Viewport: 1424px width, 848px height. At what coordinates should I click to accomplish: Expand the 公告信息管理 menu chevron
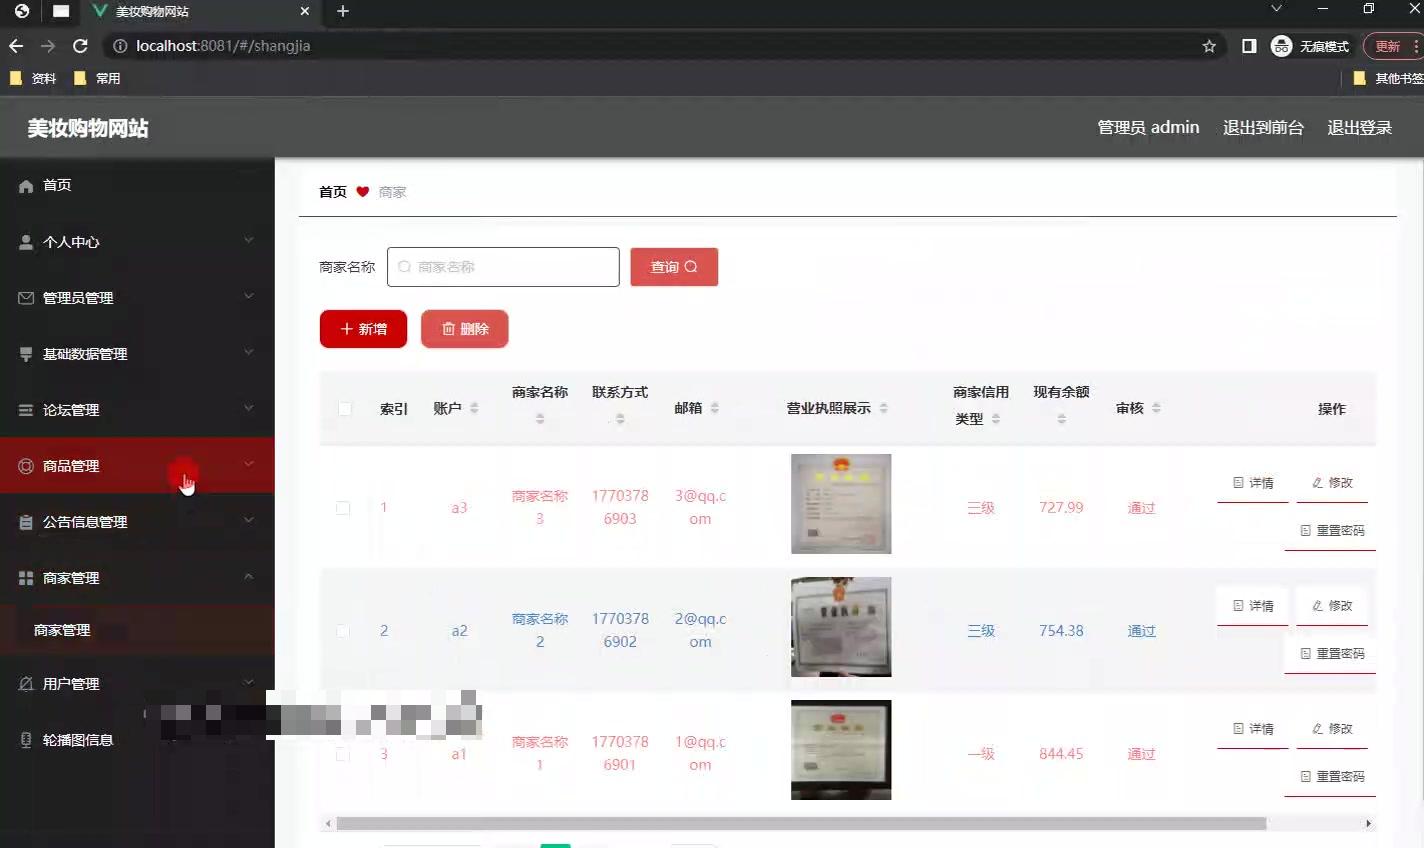tap(249, 520)
